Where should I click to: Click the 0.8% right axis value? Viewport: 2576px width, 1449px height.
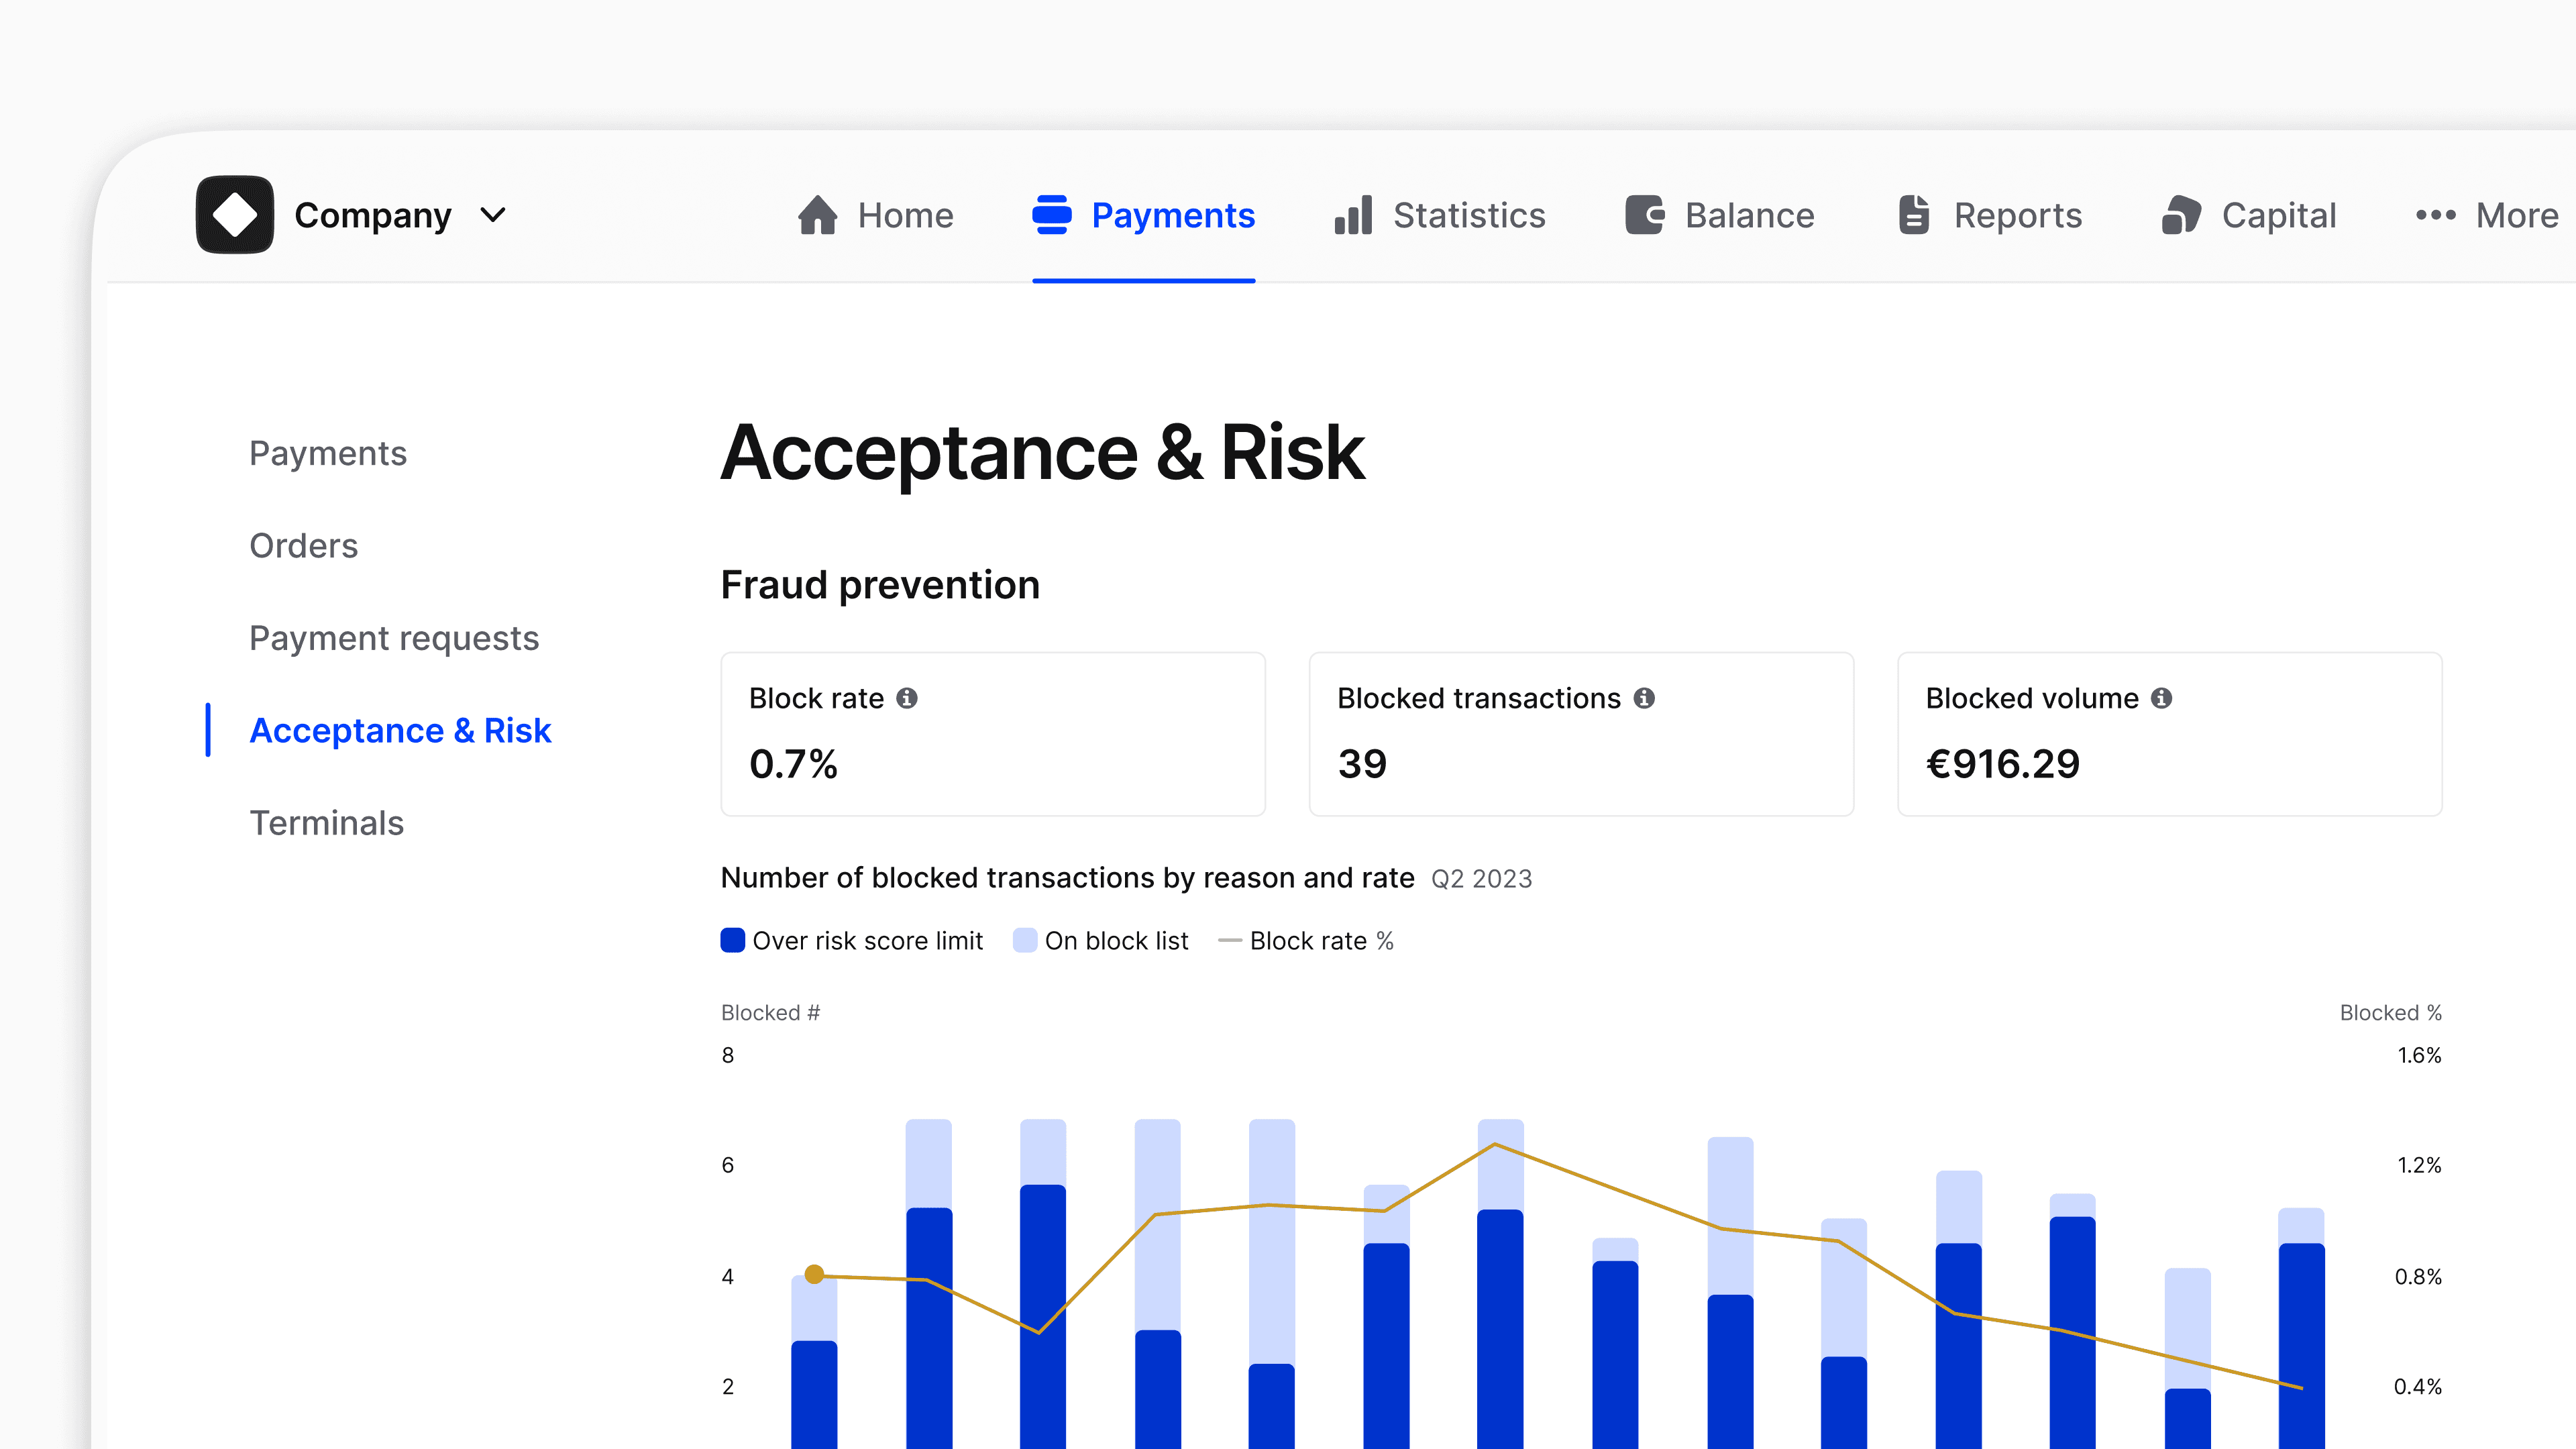tap(2418, 1277)
